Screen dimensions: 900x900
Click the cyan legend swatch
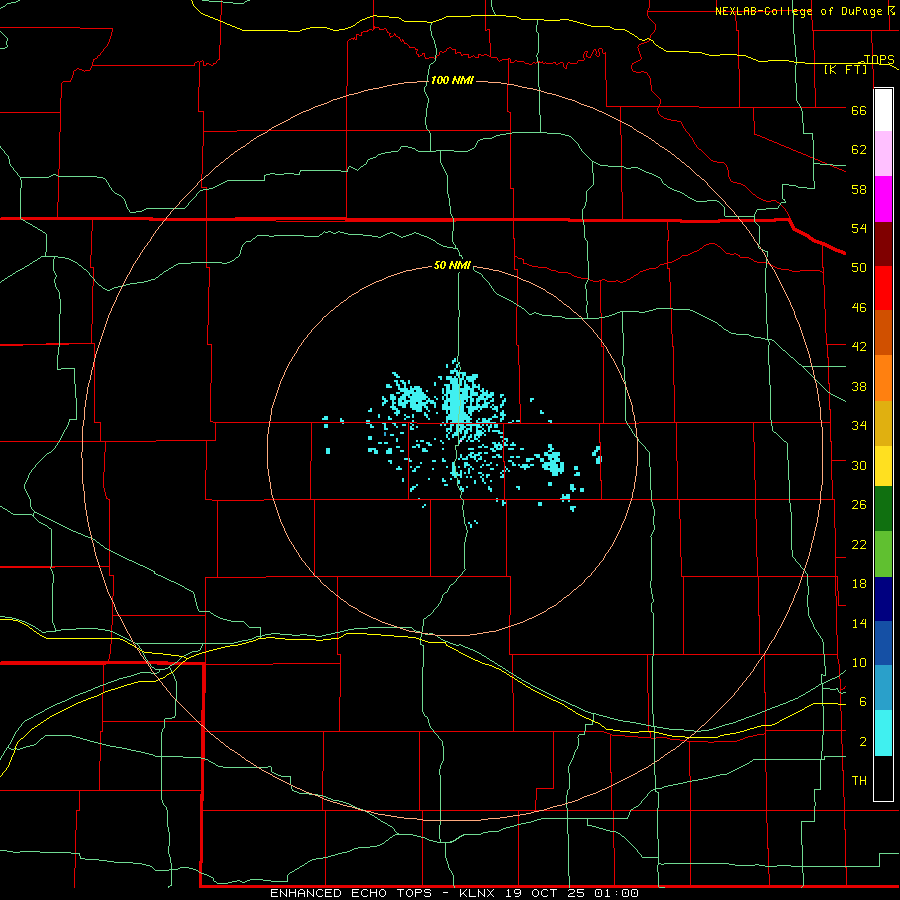click(x=883, y=734)
